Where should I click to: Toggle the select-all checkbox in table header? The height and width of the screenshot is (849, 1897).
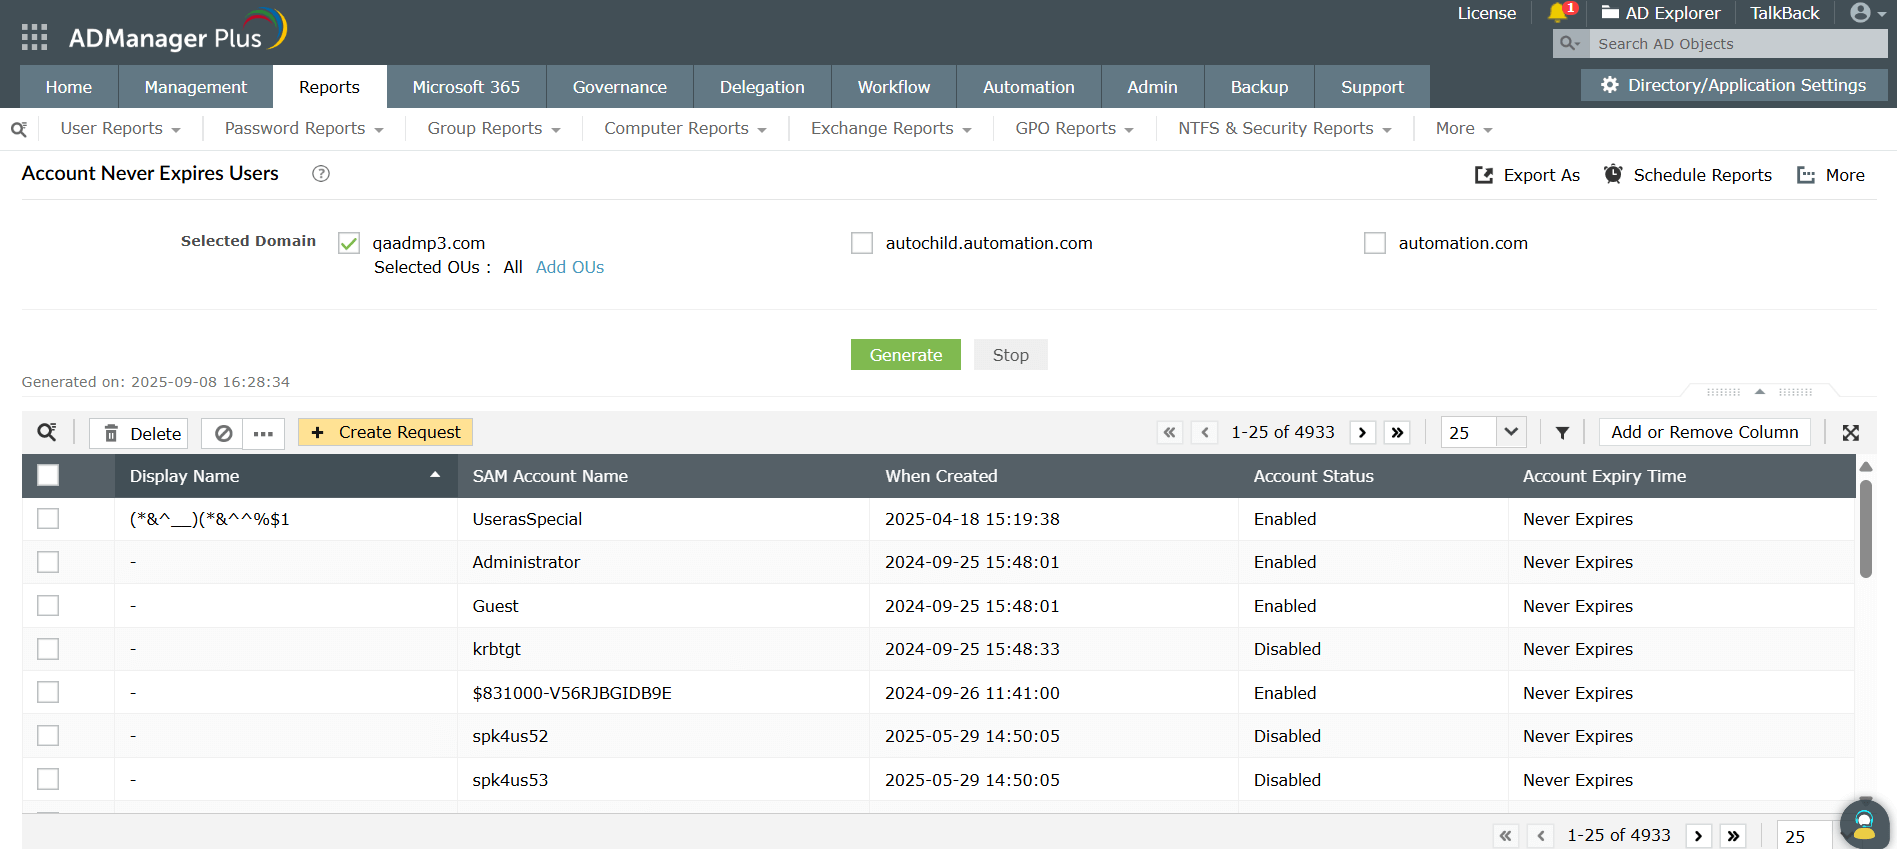point(48,475)
